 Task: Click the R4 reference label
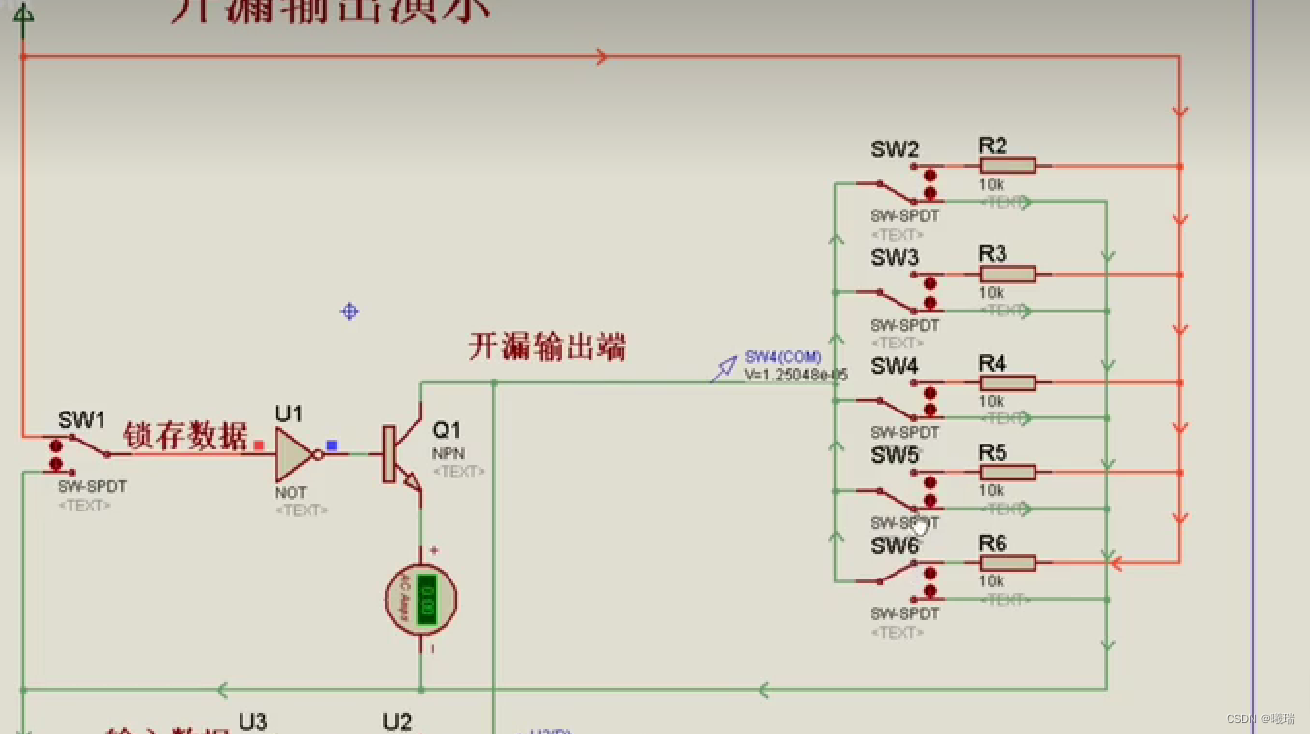(992, 363)
